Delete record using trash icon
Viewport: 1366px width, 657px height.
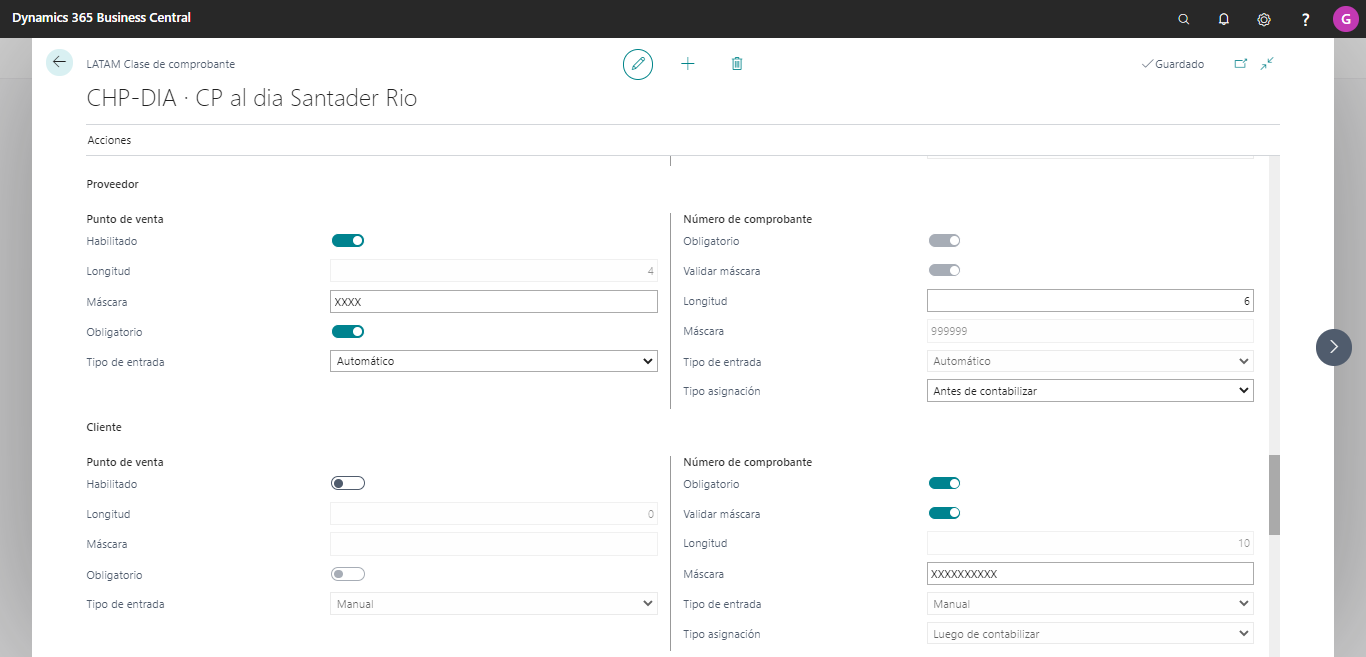(737, 64)
